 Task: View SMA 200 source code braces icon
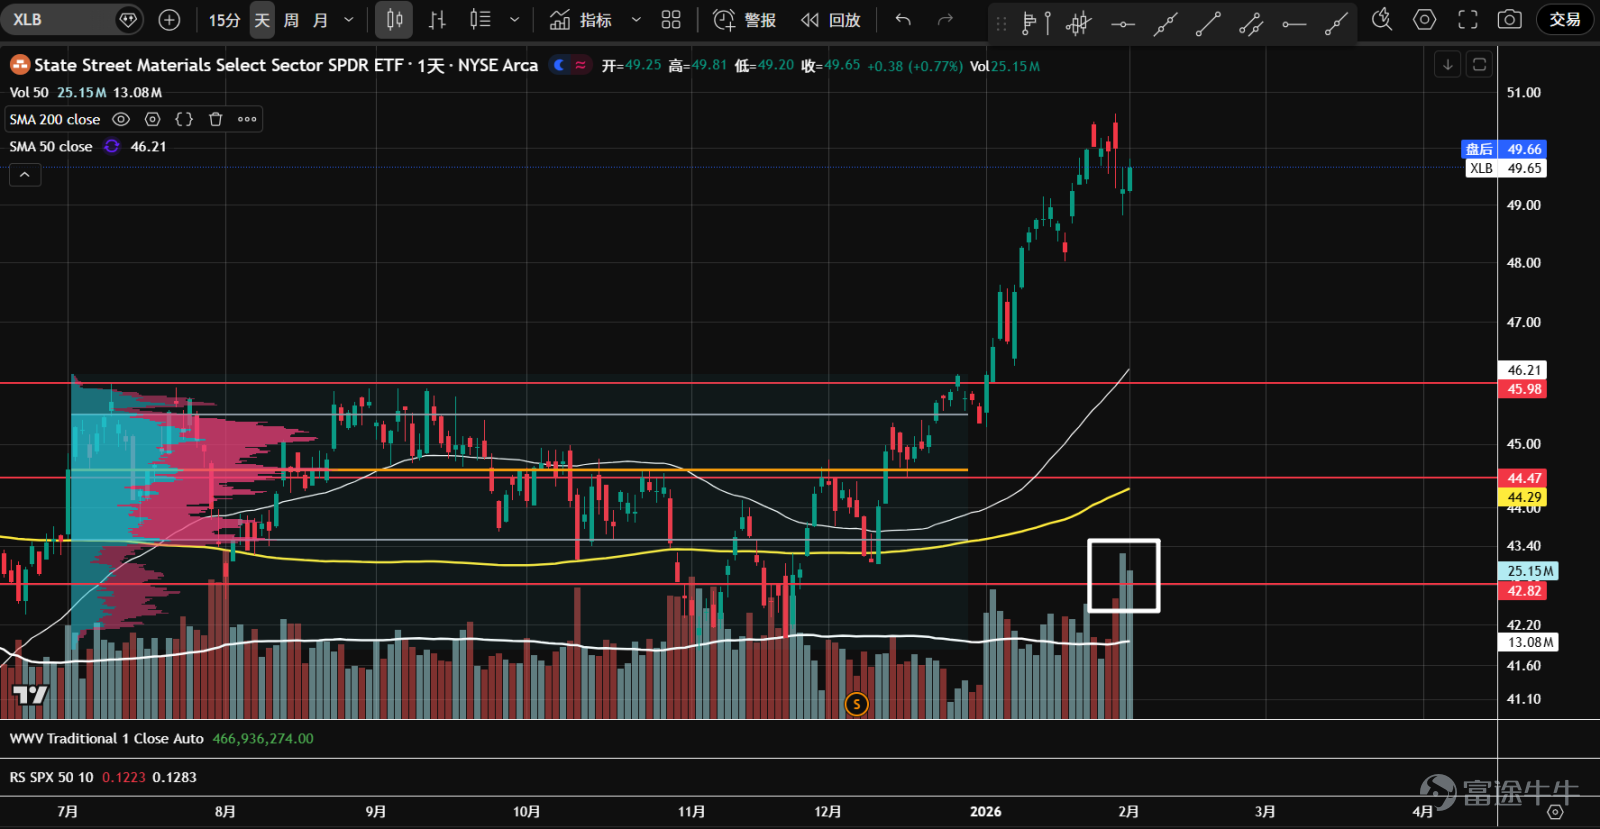click(184, 119)
